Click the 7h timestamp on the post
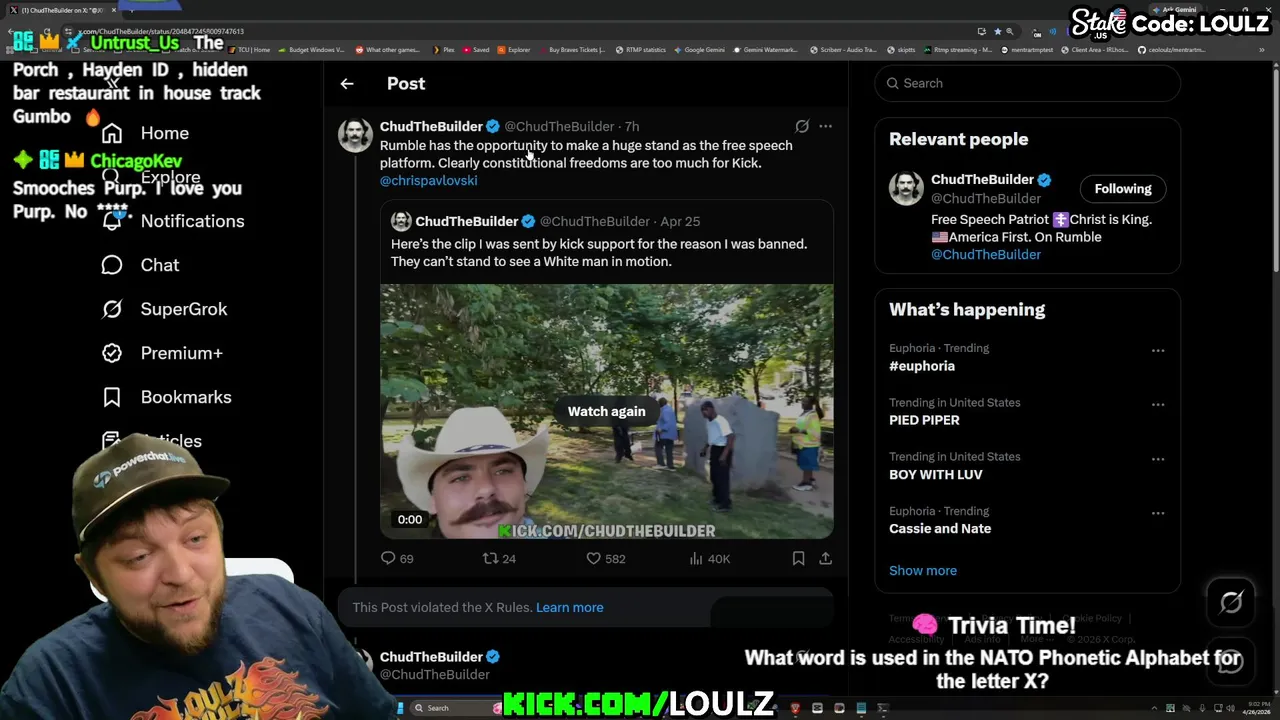 click(x=632, y=126)
